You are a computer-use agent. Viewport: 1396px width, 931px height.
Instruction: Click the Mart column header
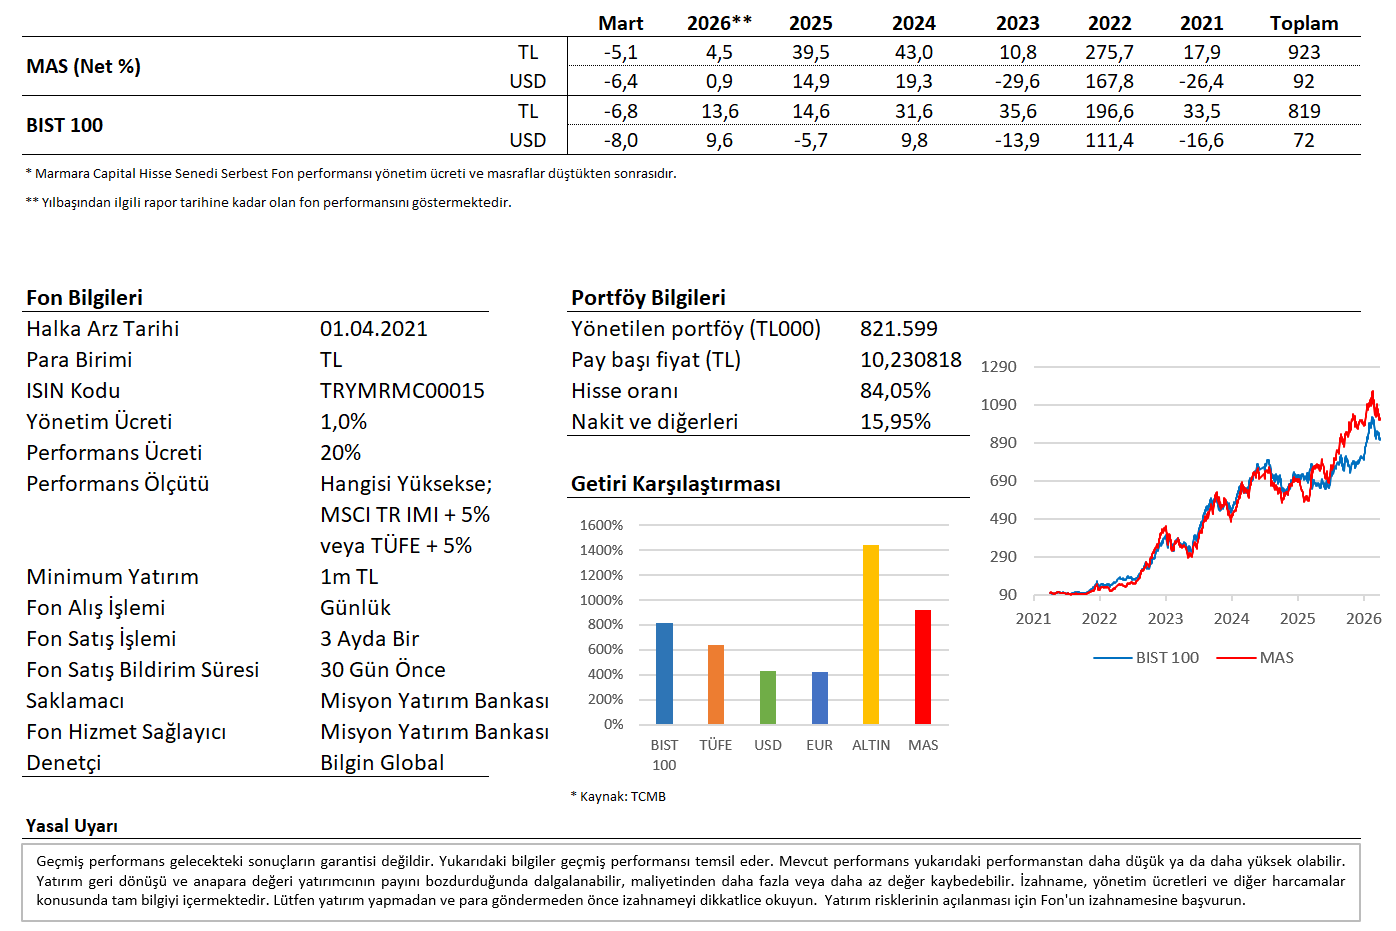point(620,23)
